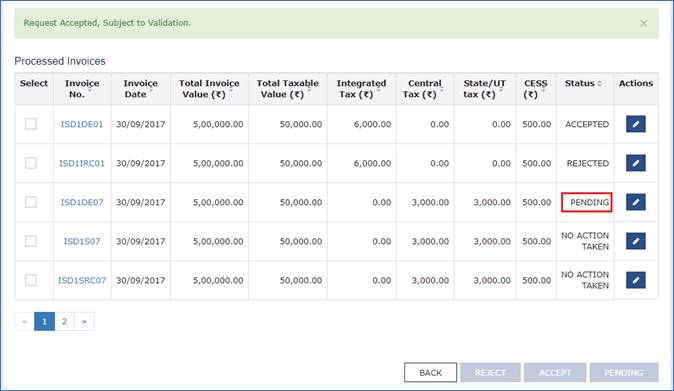Edit invoice ISD1S07 via pencil icon

point(636,241)
